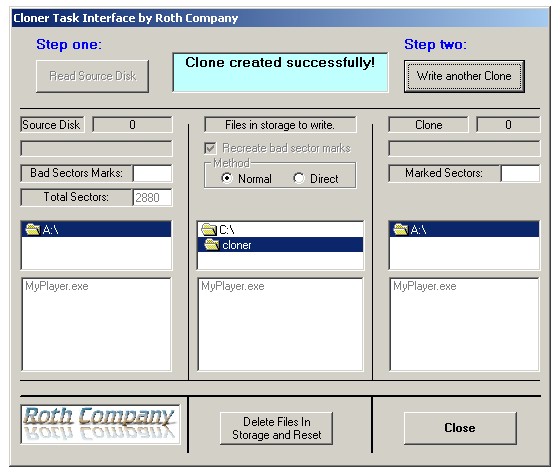Click the Marked Sectors value field
The height and width of the screenshot is (475, 560).
(x=520, y=173)
